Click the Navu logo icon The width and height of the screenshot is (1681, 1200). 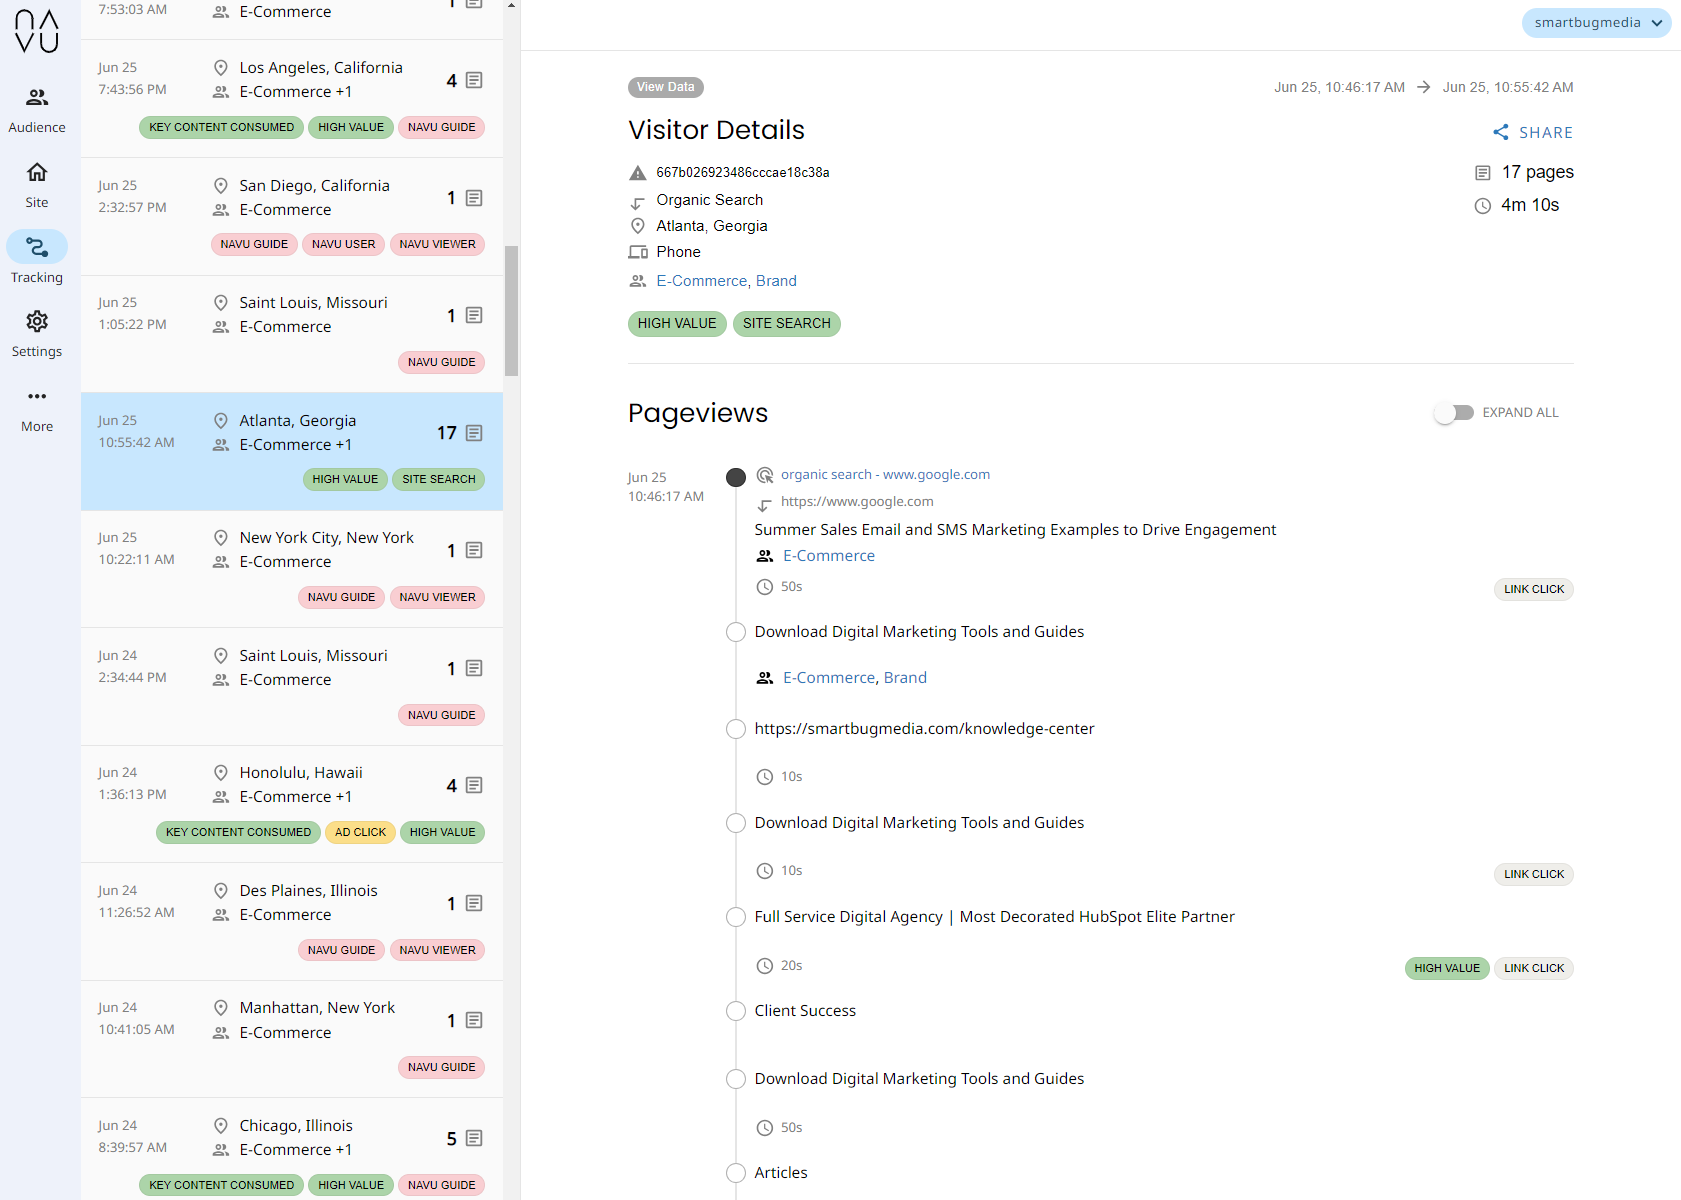point(37,31)
